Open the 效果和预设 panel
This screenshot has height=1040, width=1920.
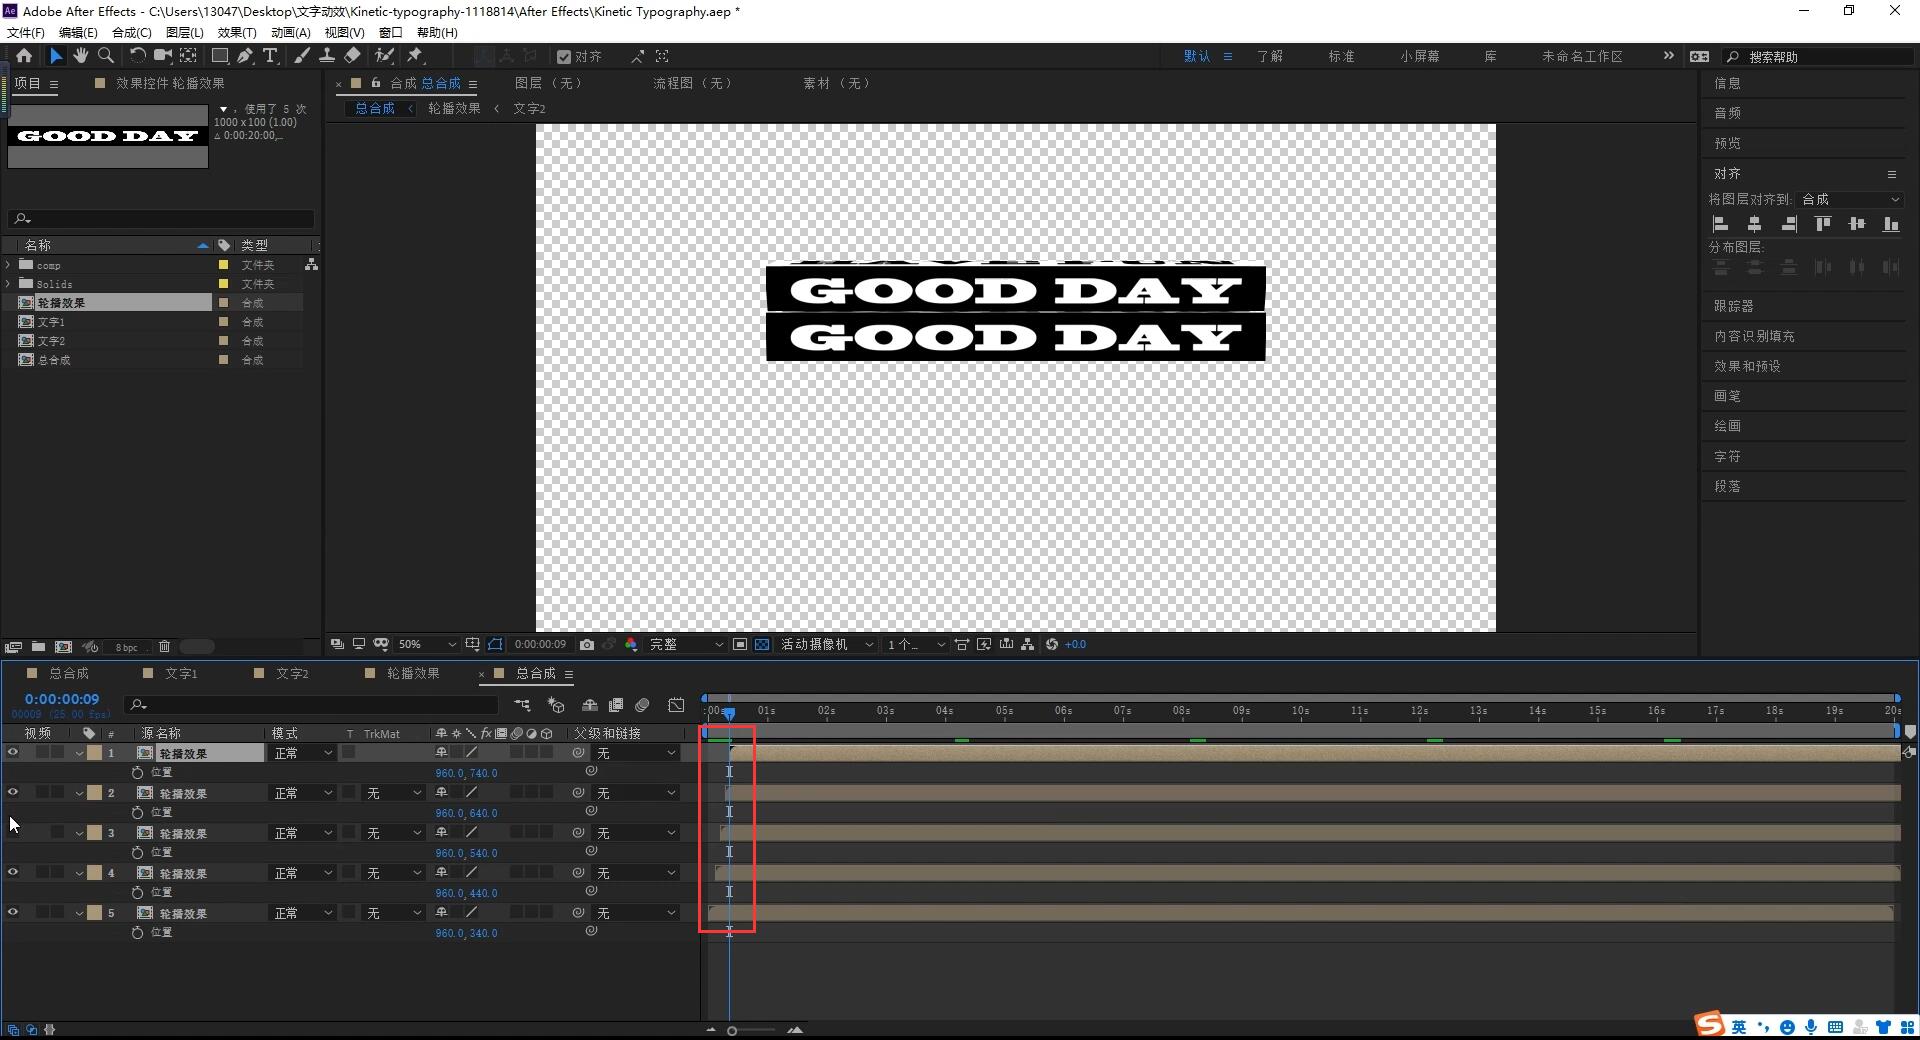(x=1747, y=366)
